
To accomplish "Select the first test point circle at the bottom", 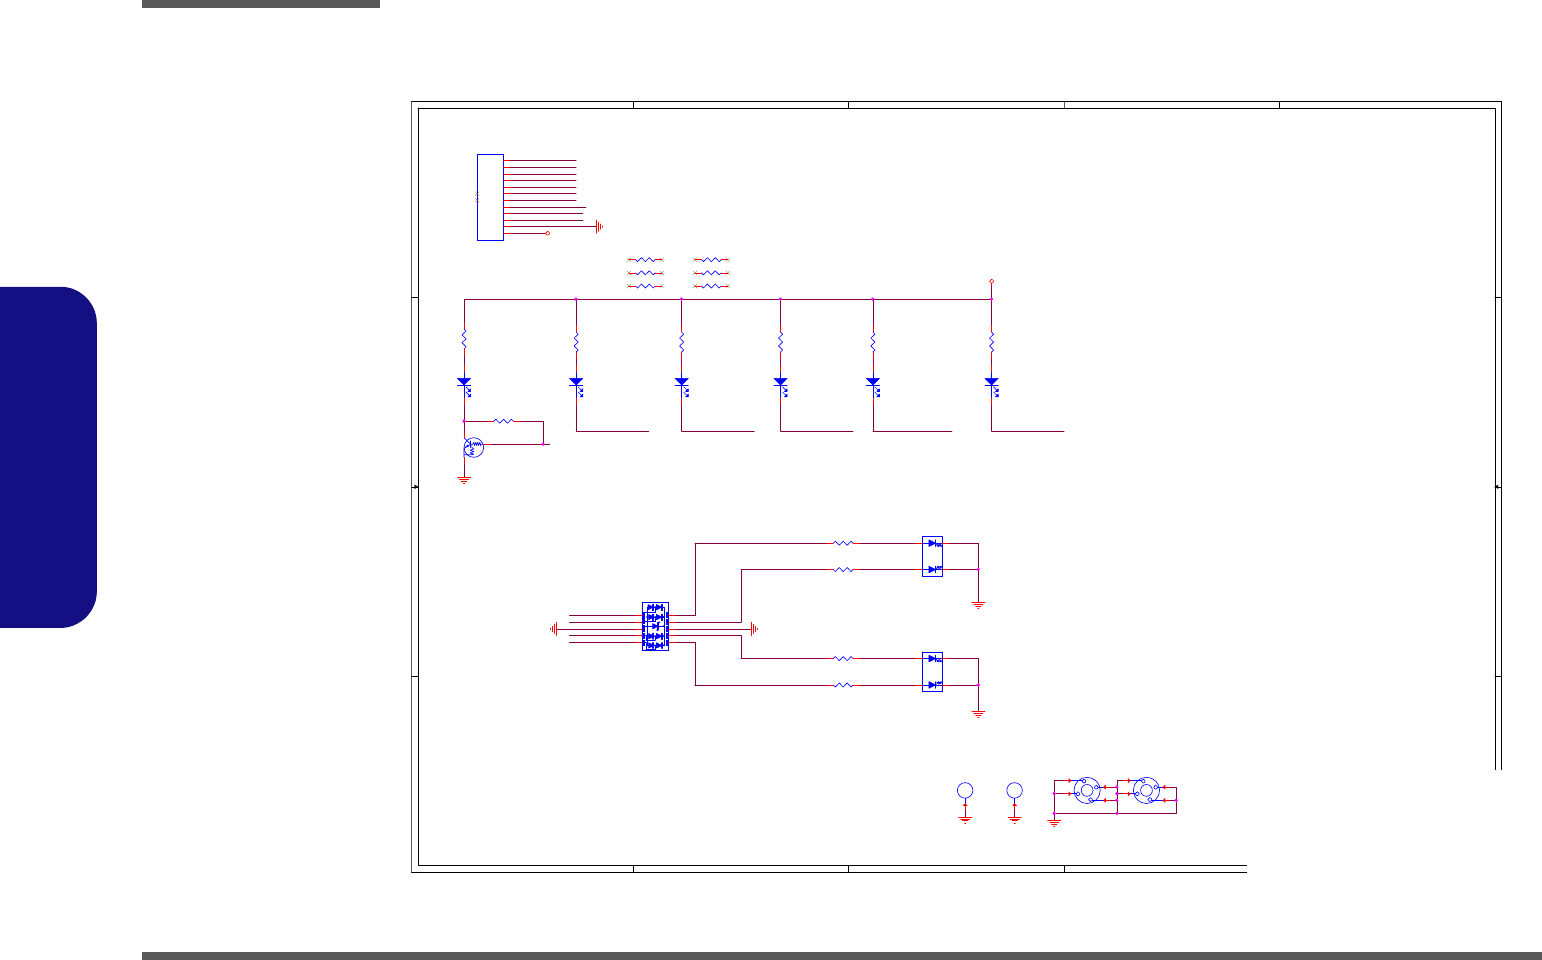I will pyautogui.click(x=965, y=791).
